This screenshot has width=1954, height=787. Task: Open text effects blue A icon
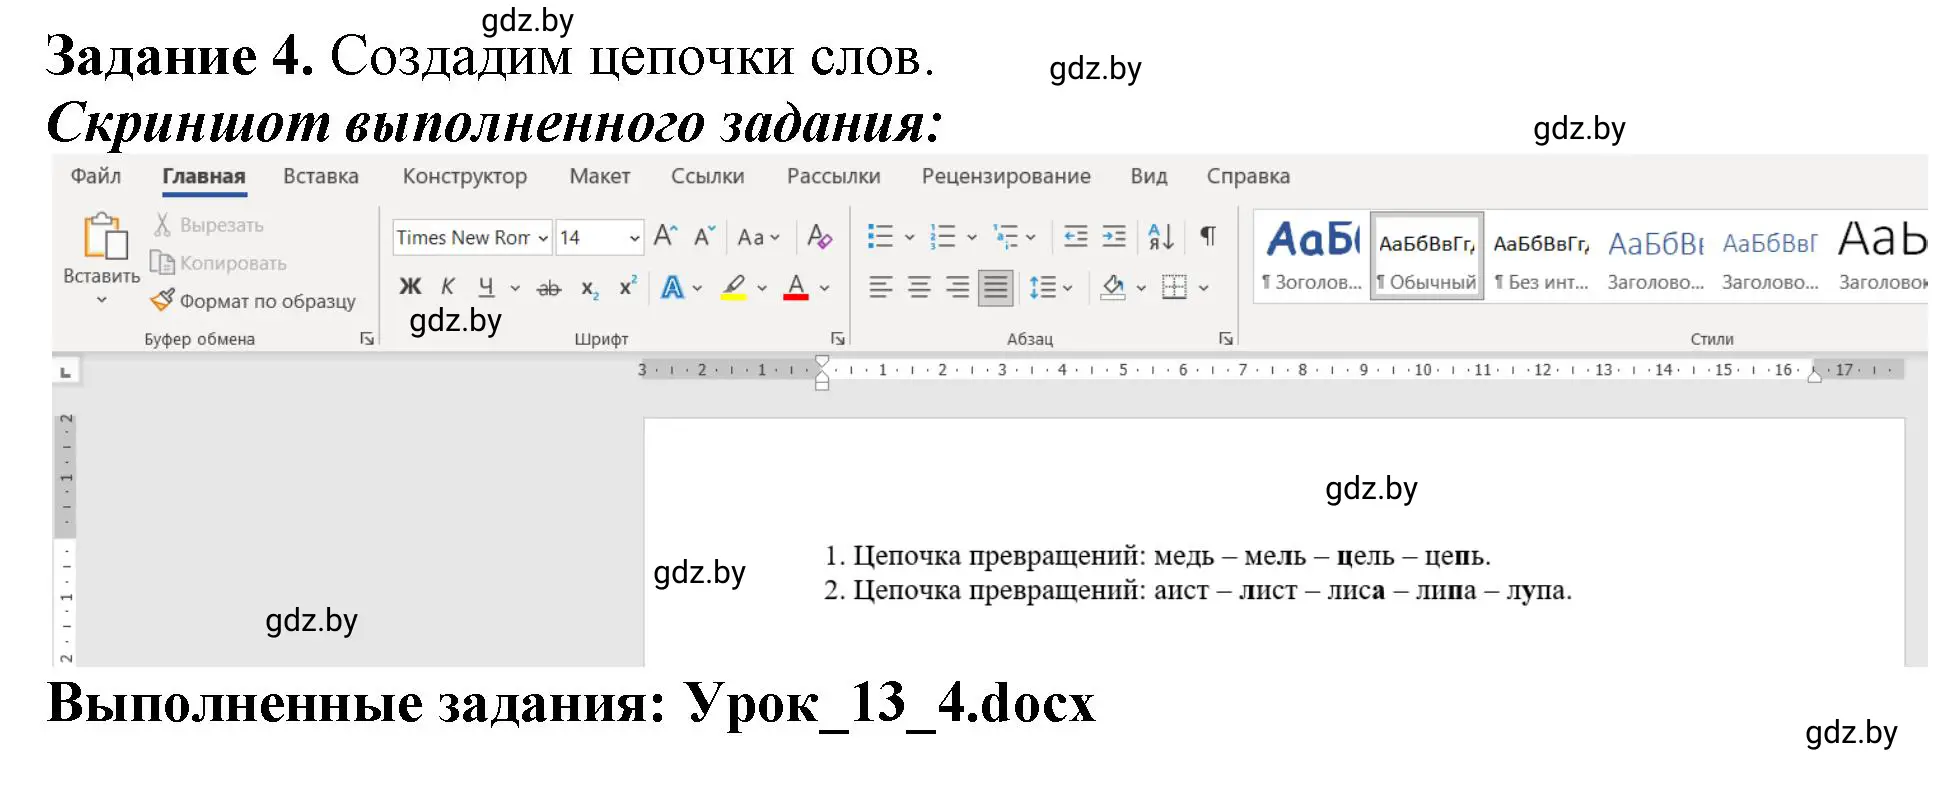coord(672,288)
